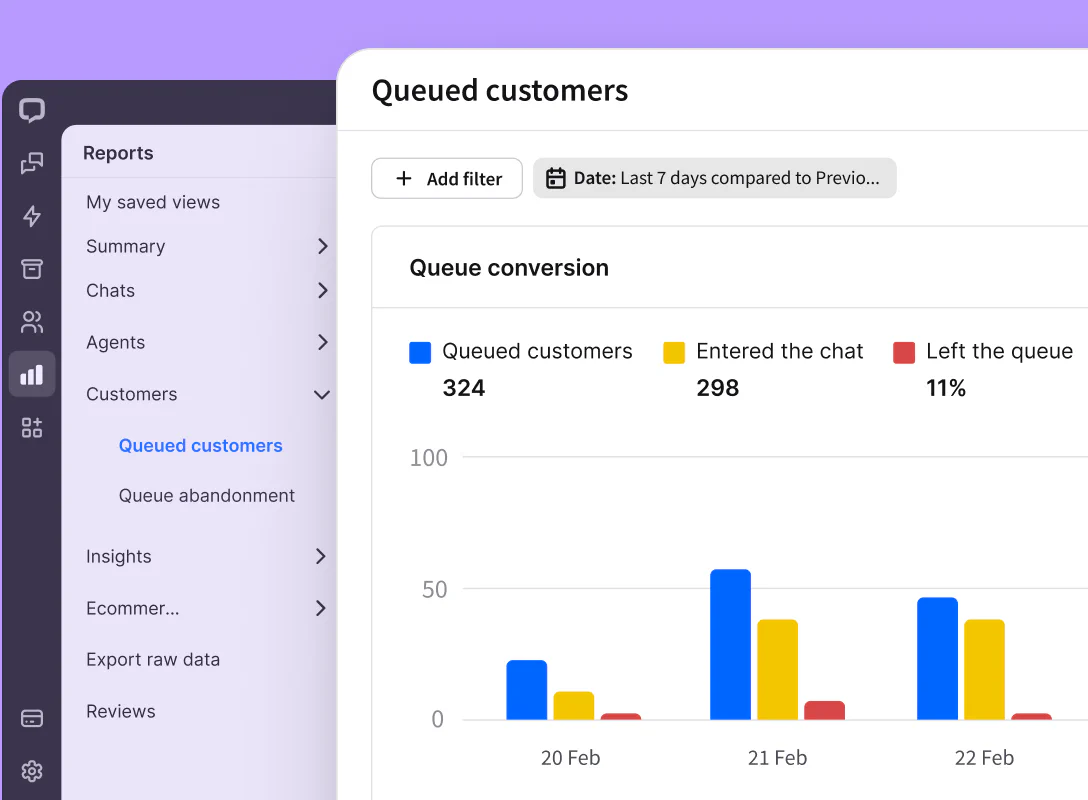This screenshot has width=1088, height=800.
Task: Toggle the Queued customers legend swatch
Action: [419, 352]
